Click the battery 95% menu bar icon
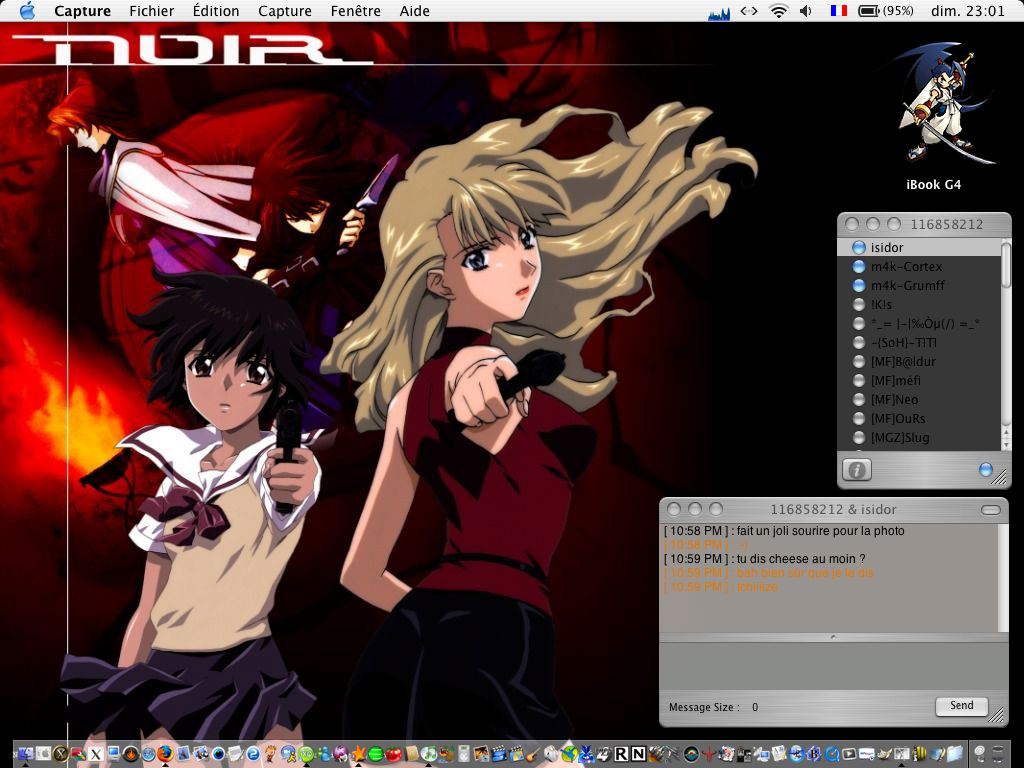The height and width of the screenshot is (768, 1024). pyautogui.click(x=886, y=10)
